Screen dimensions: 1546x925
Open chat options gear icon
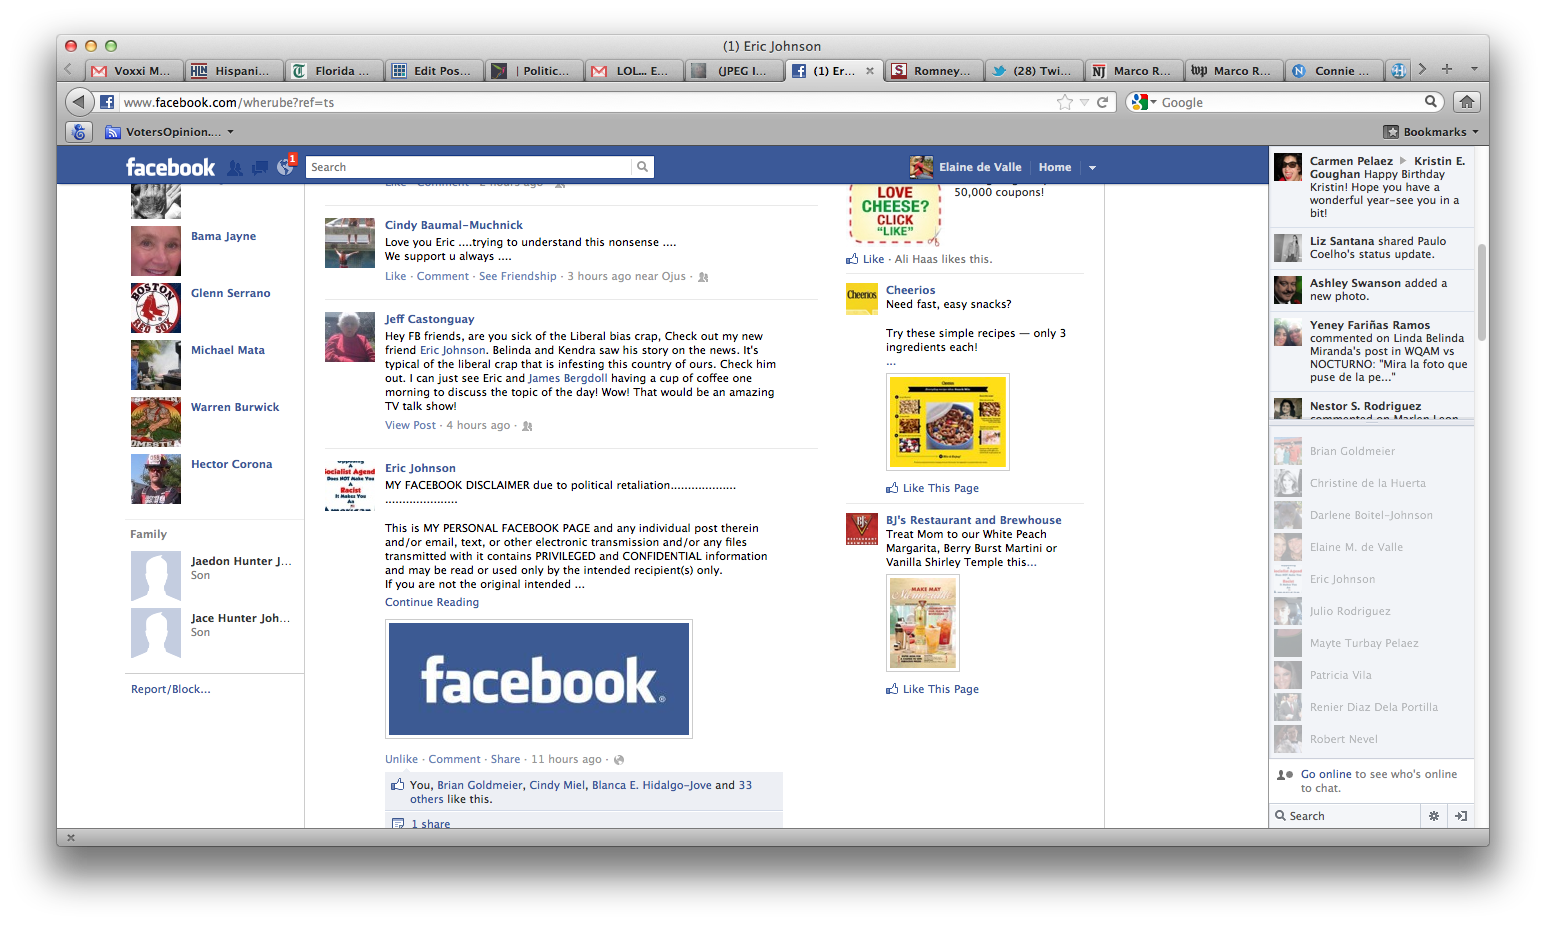click(1434, 816)
